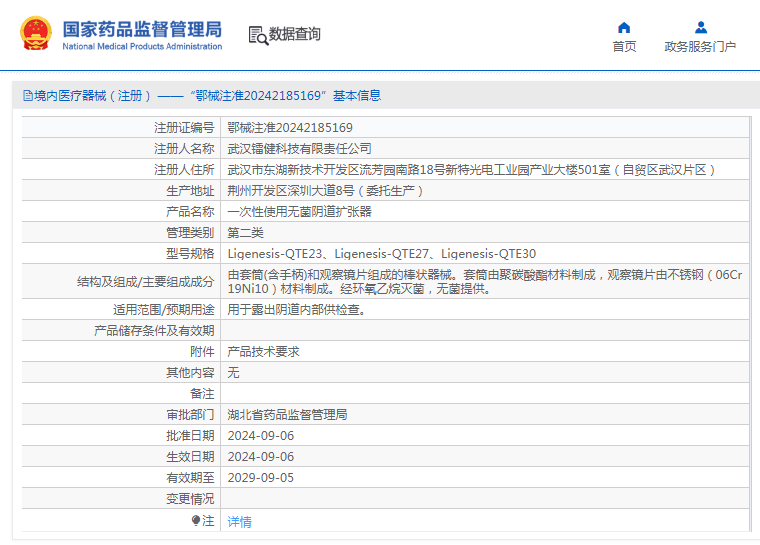Select product name 一次性使用无菌阴道扩张器
Screen dimensions: 760x545
(x=300, y=211)
